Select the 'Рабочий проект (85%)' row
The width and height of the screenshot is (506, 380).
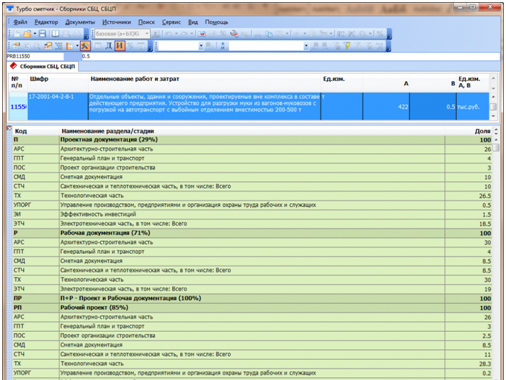pyautogui.click(x=252, y=308)
